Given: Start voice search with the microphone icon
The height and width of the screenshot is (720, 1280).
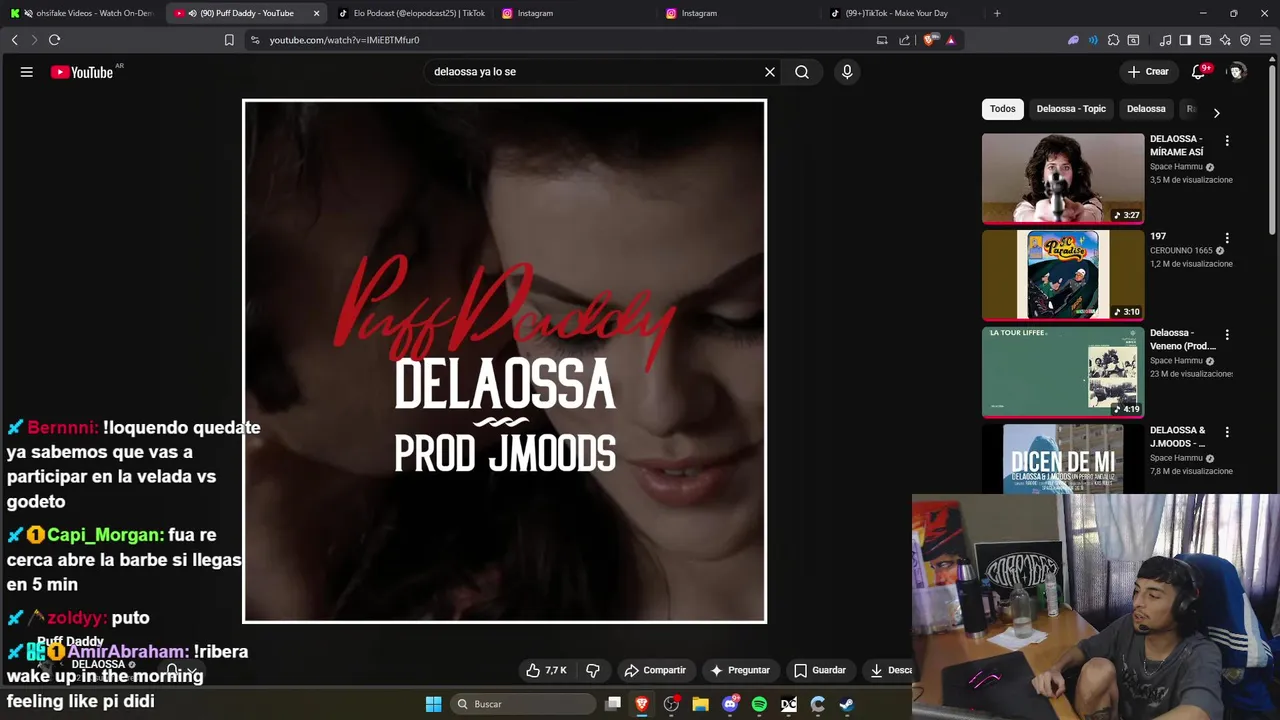Looking at the screenshot, I should point(847,72).
